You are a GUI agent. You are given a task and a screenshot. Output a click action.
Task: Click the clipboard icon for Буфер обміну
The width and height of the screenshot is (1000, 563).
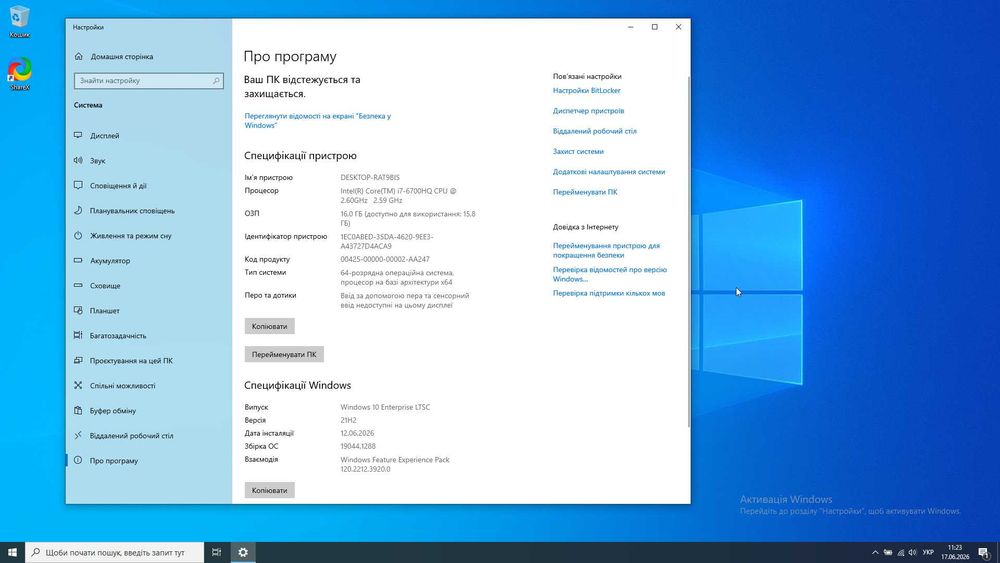pyautogui.click(x=78, y=410)
